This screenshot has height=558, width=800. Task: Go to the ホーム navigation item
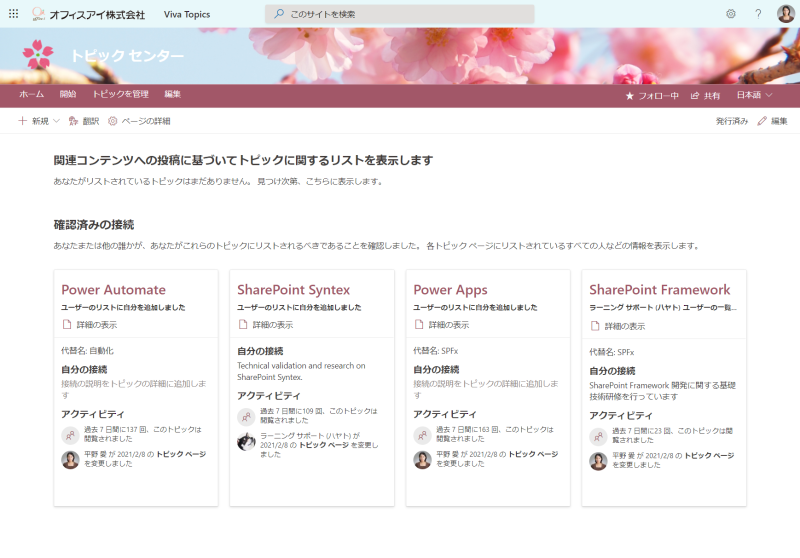pyautogui.click(x=32, y=94)
